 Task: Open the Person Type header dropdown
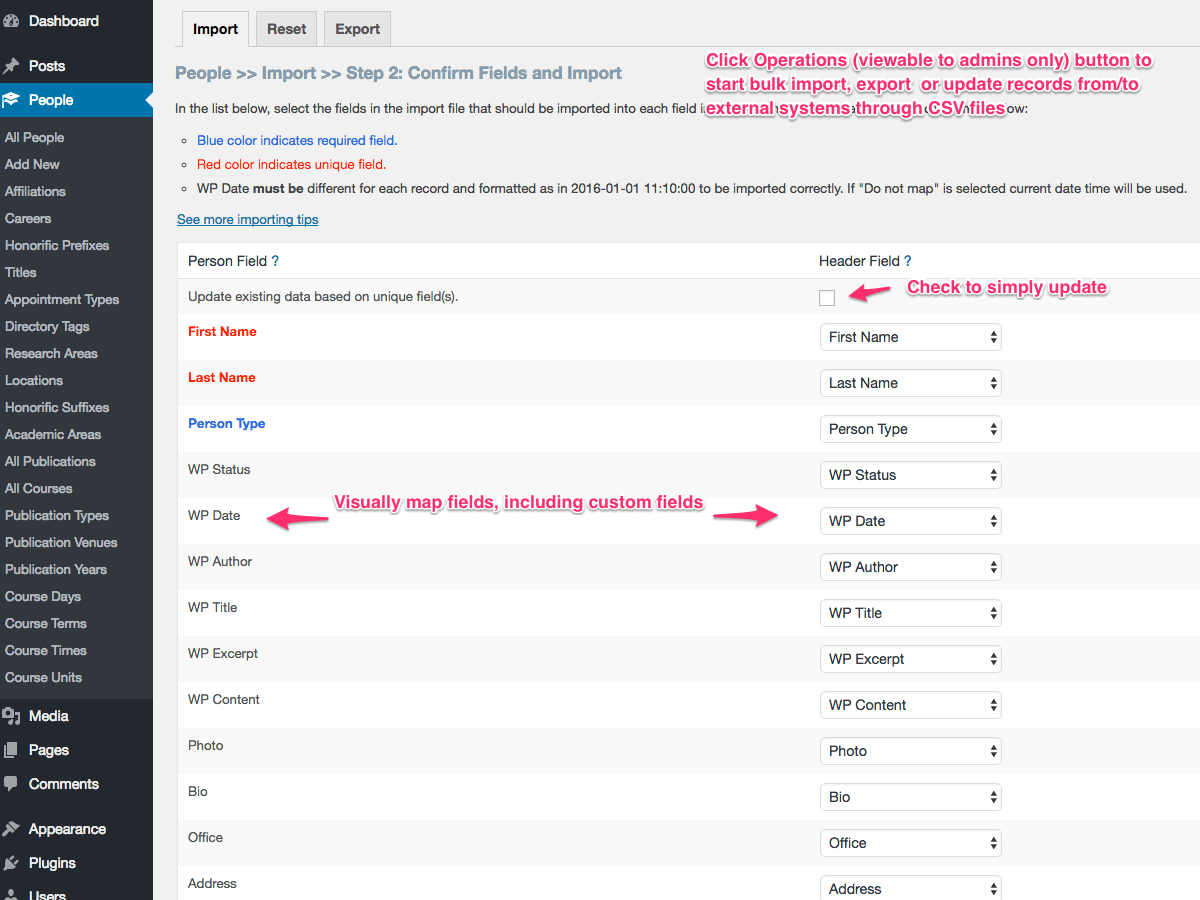[910, 429]
